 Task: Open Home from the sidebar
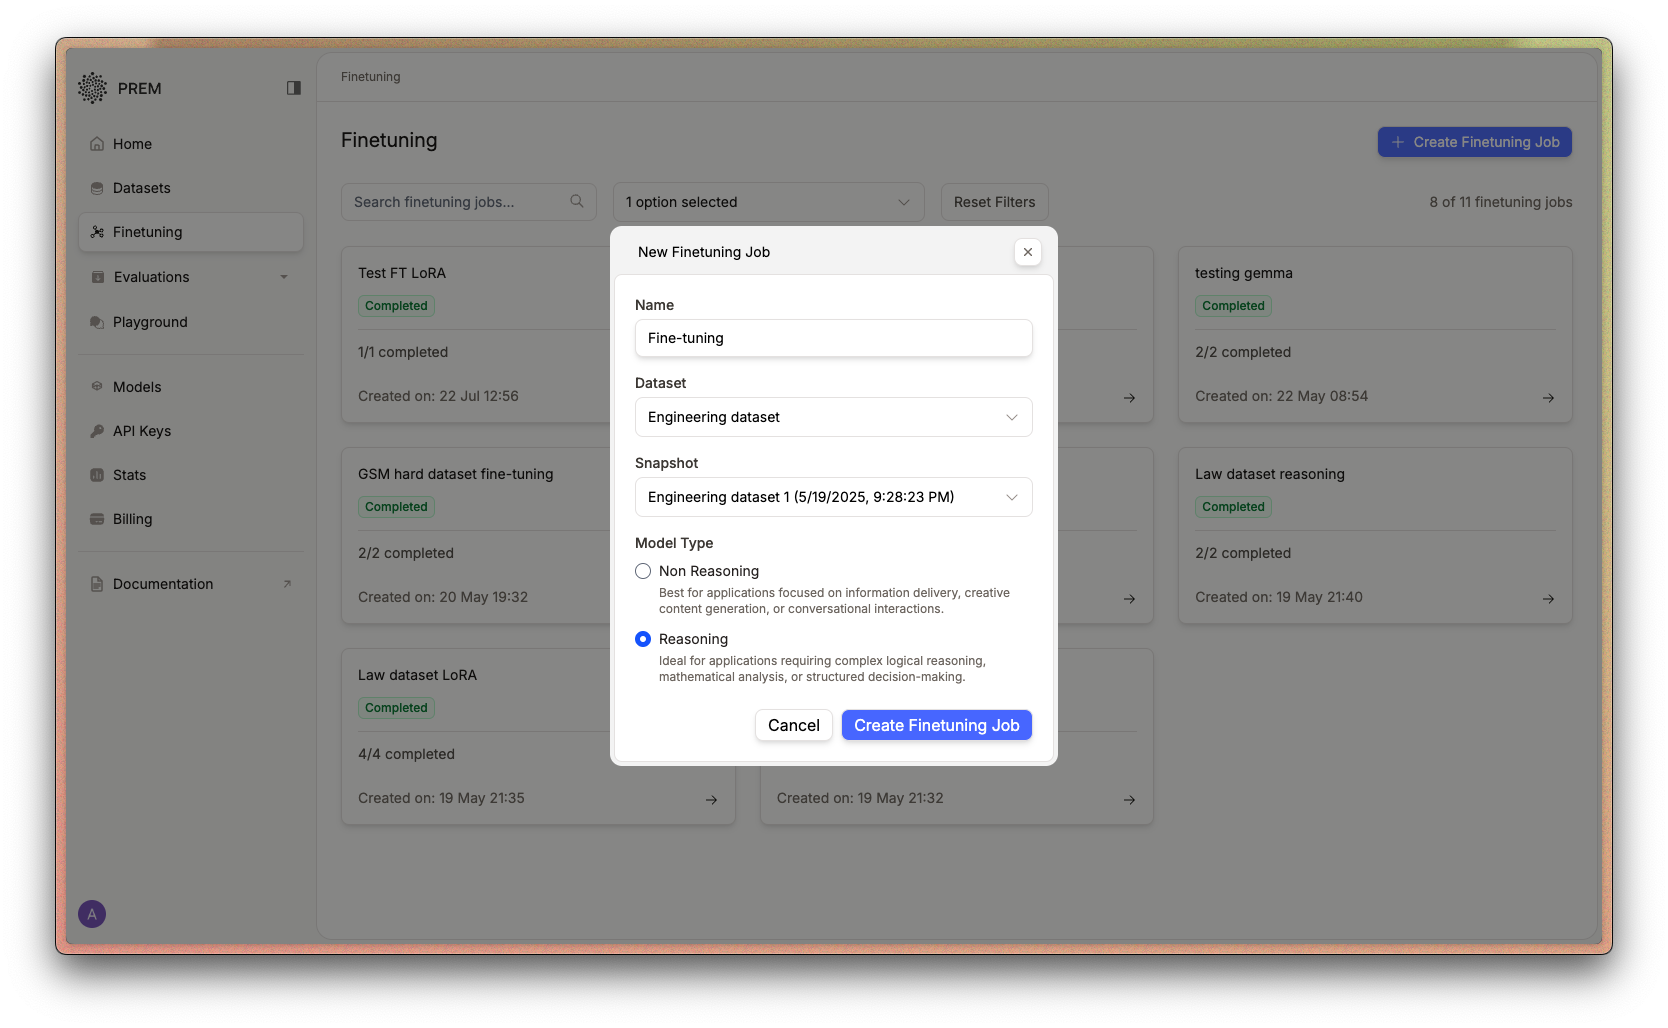tap(191, 144)
